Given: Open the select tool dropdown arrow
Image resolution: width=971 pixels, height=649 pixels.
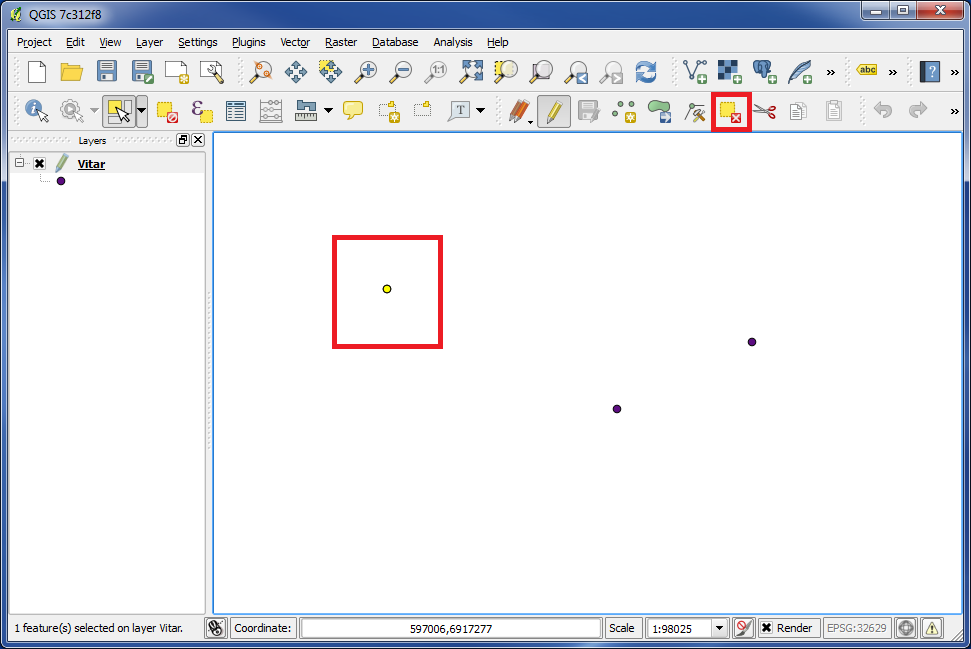Looking at the screenshot, I should 142,111.
